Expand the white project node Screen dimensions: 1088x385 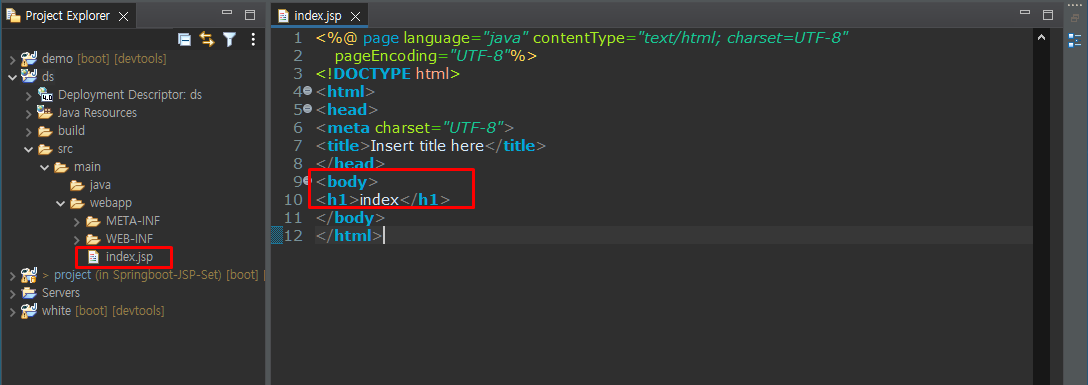(12, 311)
